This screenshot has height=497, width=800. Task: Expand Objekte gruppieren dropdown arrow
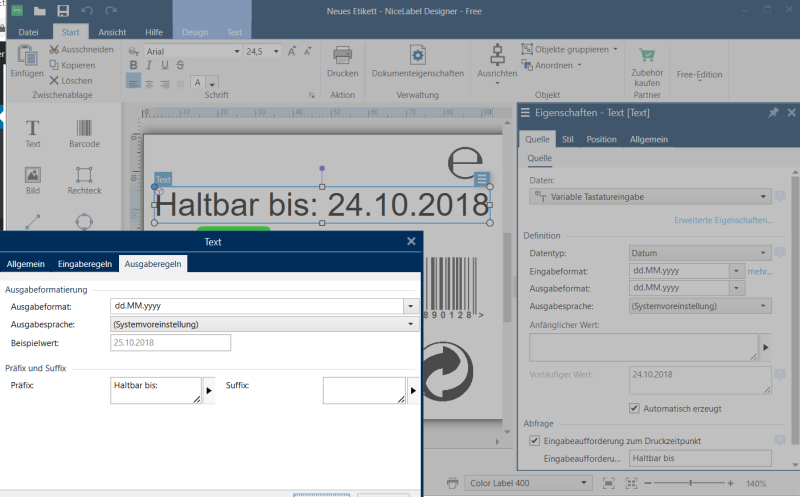615,49
